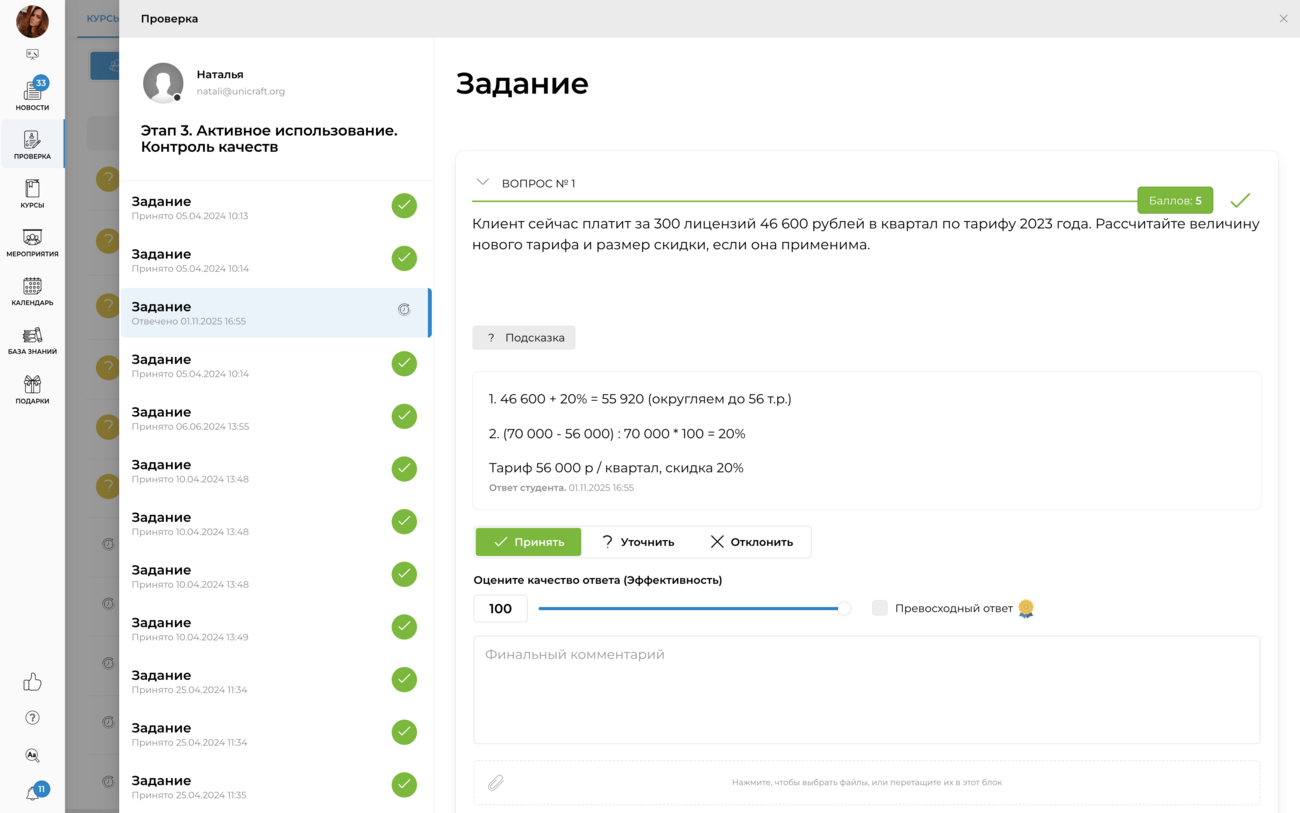Click green checkmark of task accepted 25.04.2024 11:35

(404, 785)
